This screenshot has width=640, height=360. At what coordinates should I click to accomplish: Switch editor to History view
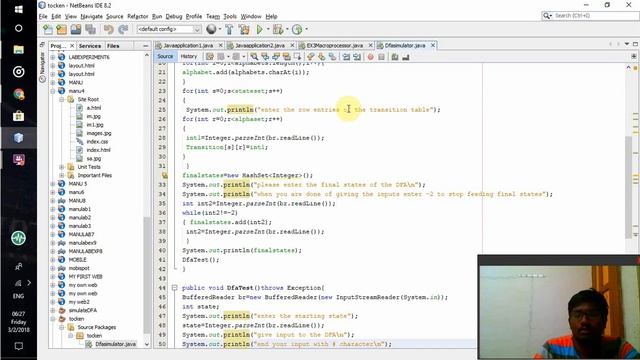[x=189, y=56]
